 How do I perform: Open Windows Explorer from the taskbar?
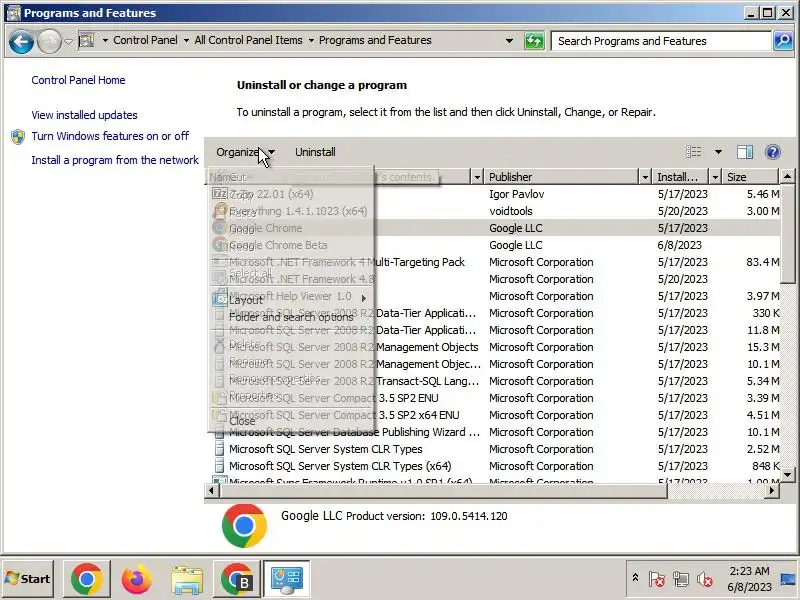[x=187, y=579]
